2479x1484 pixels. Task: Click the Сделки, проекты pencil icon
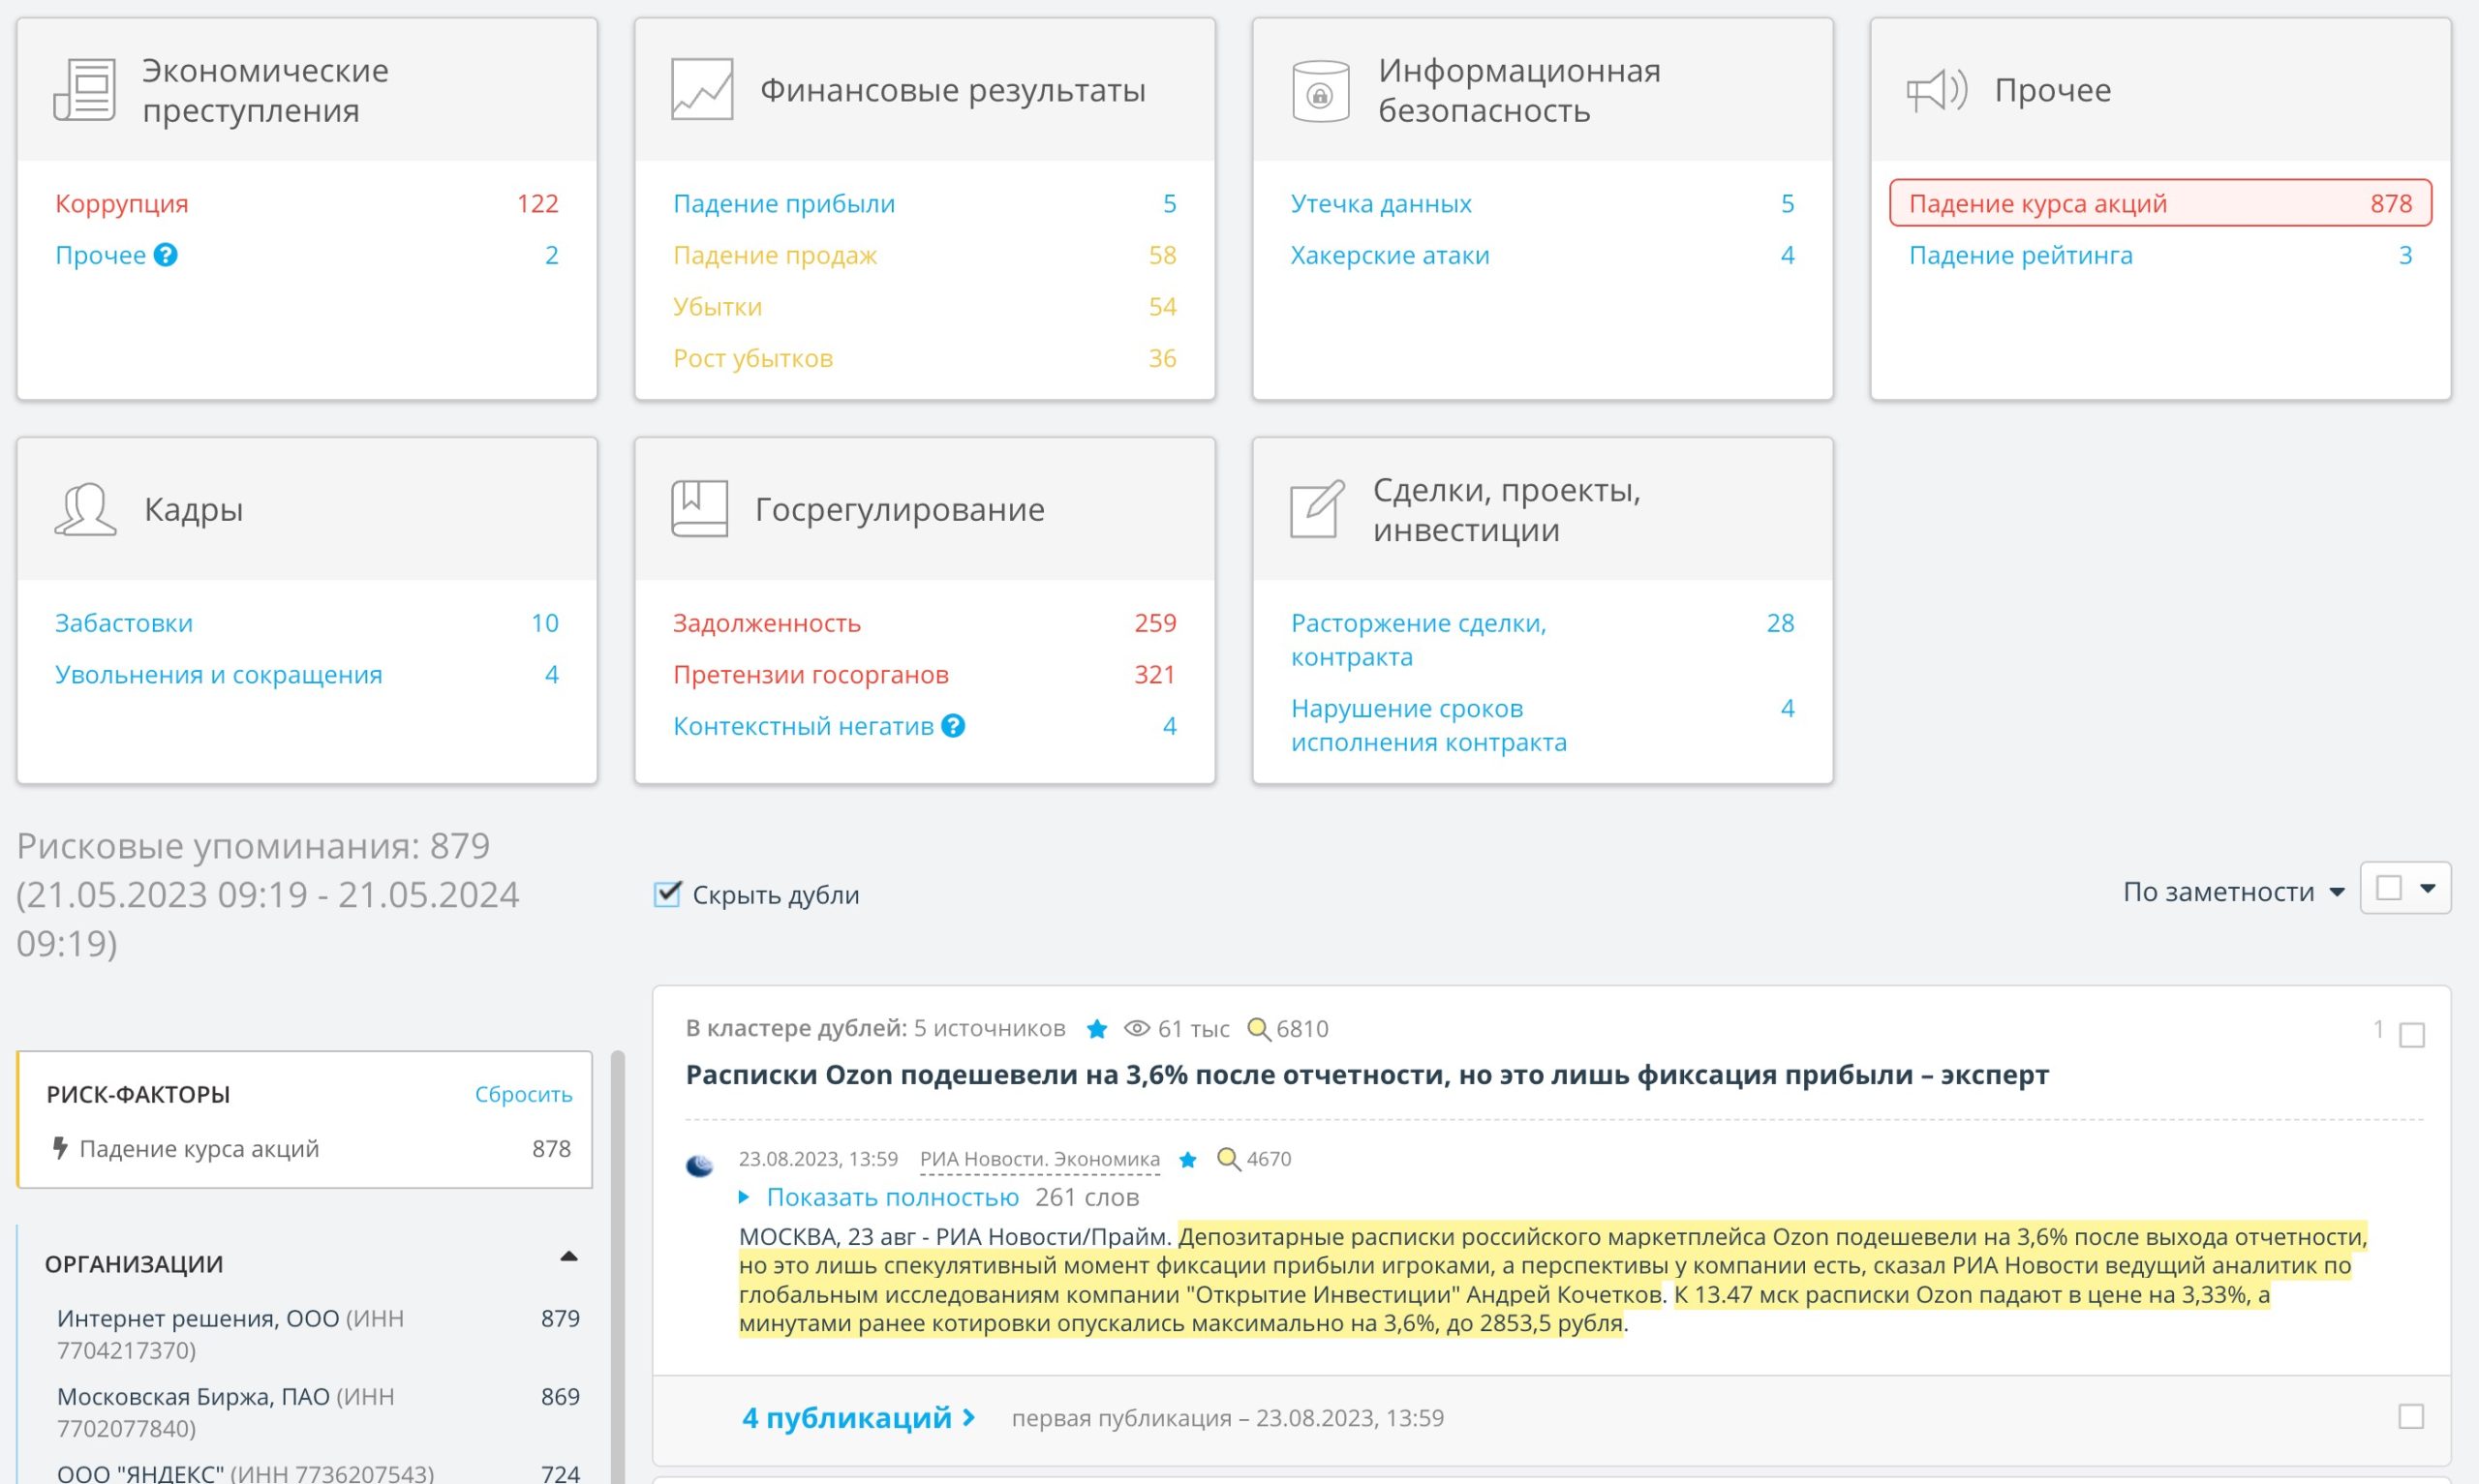(x=1317, y=509)
